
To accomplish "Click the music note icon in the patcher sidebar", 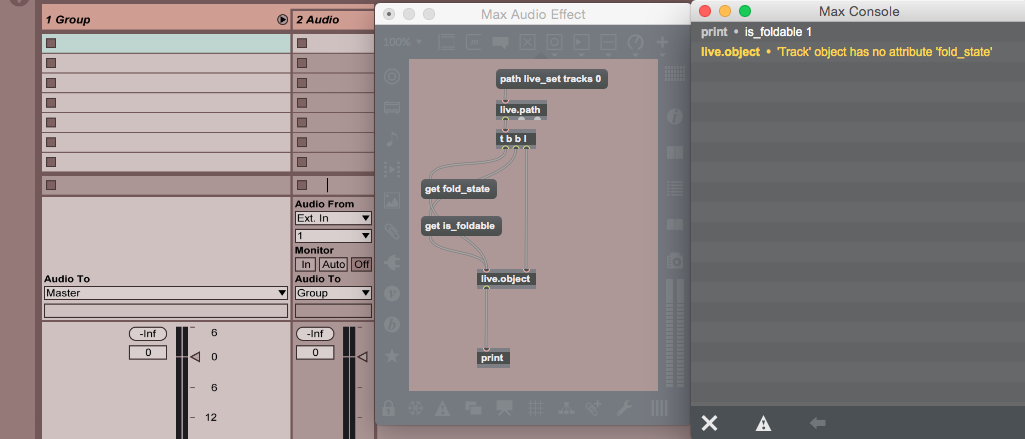I will coord(392,137).
